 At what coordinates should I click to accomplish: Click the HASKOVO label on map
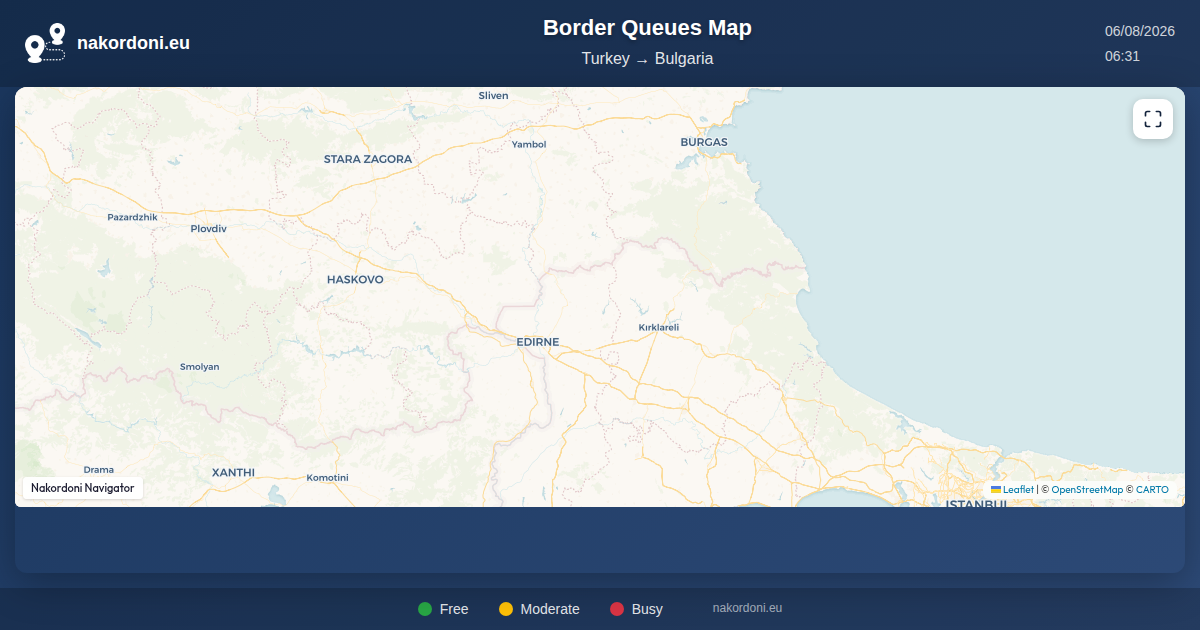pyautogui.click(x=355, y=280)
